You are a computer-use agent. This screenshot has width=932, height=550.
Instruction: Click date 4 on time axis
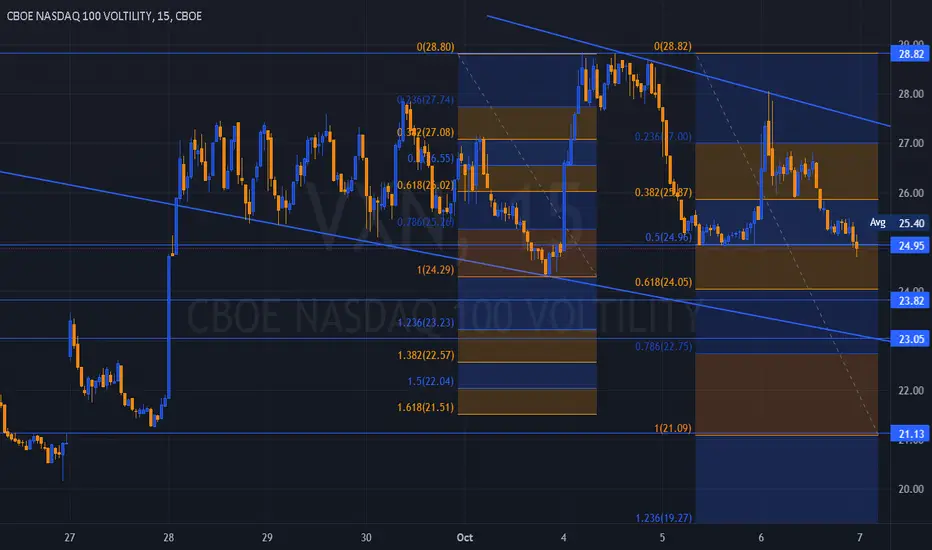click(x=563, y=538)
